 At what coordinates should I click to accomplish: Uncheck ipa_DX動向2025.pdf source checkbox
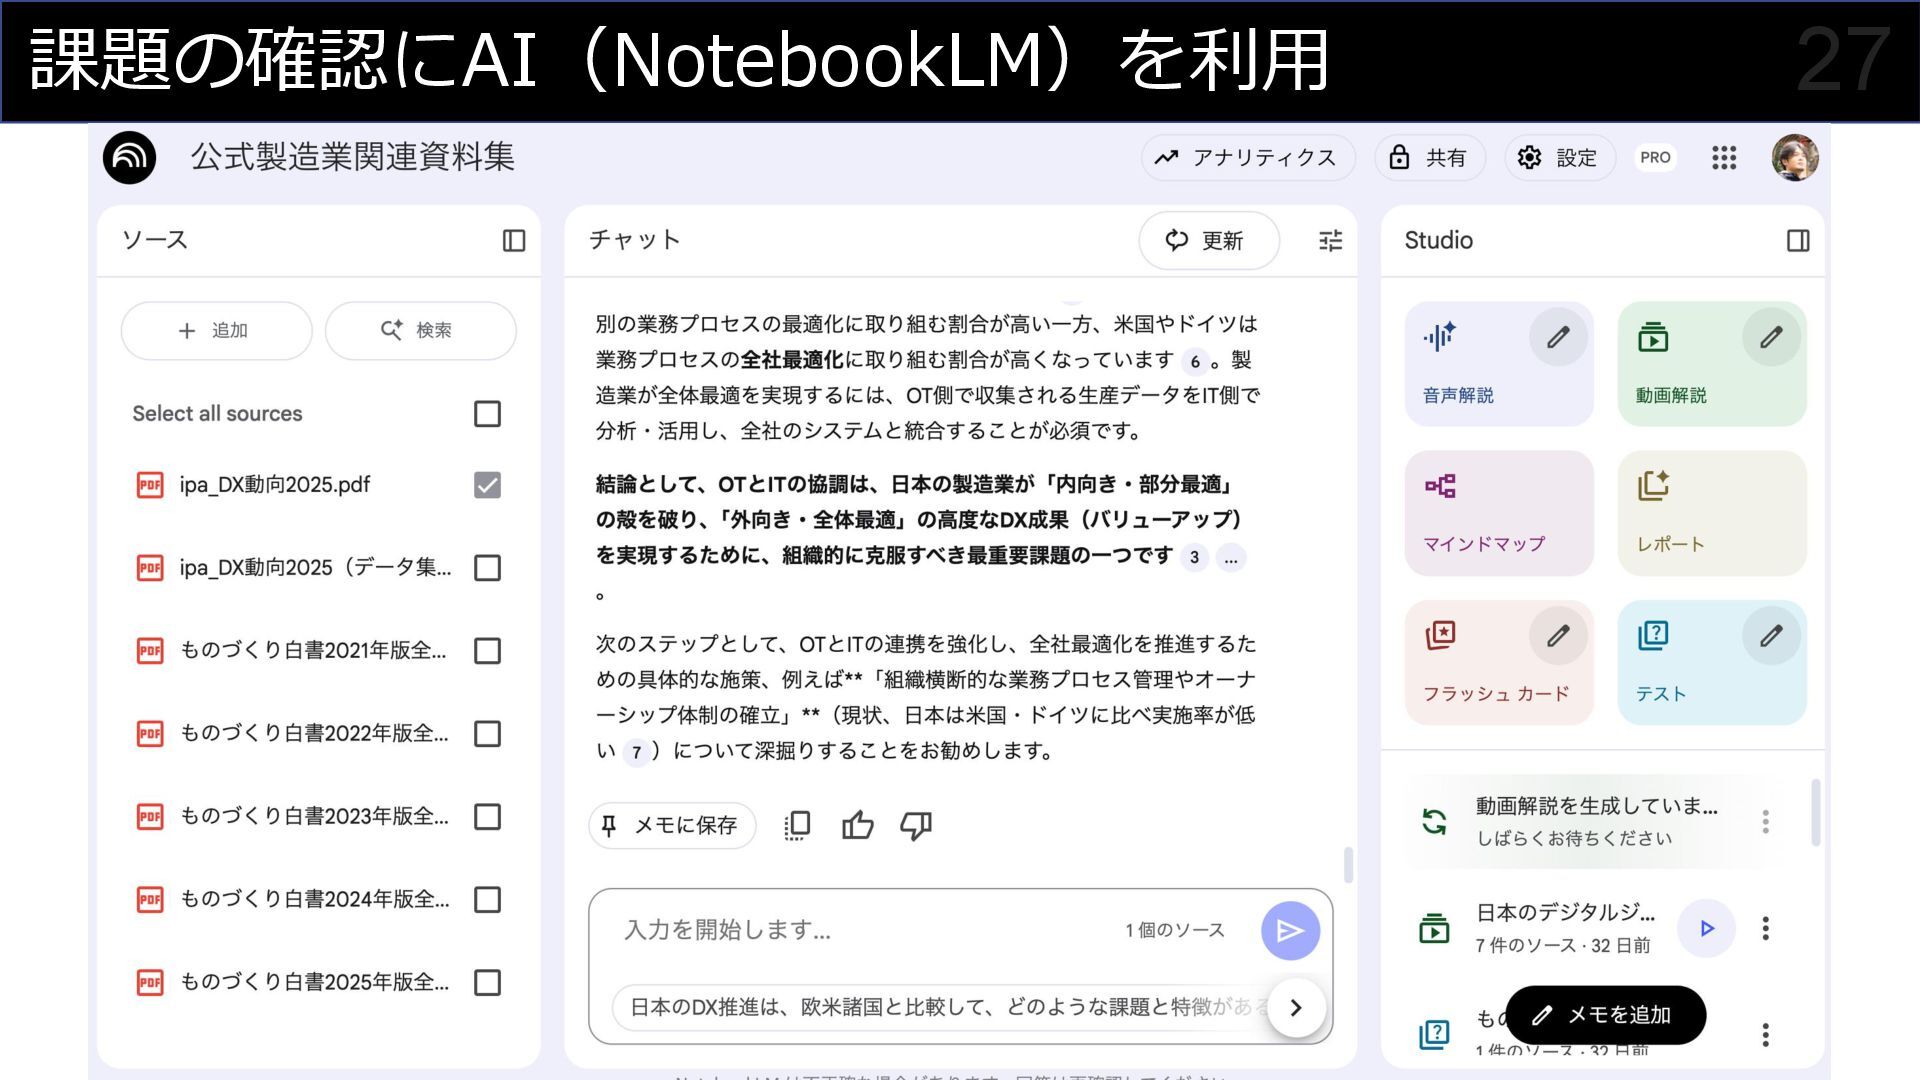coord(487,485)
